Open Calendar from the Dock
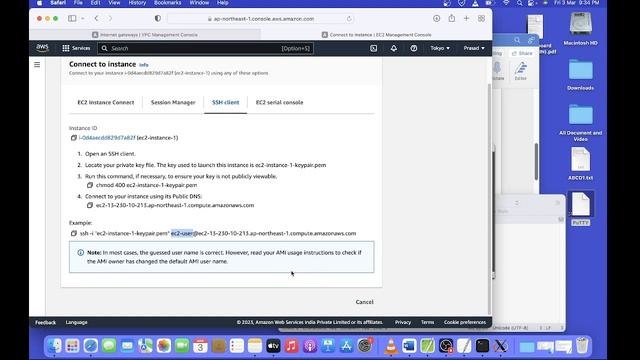The height and width of the screenshot is (360, 640). [x=200, y=346]
